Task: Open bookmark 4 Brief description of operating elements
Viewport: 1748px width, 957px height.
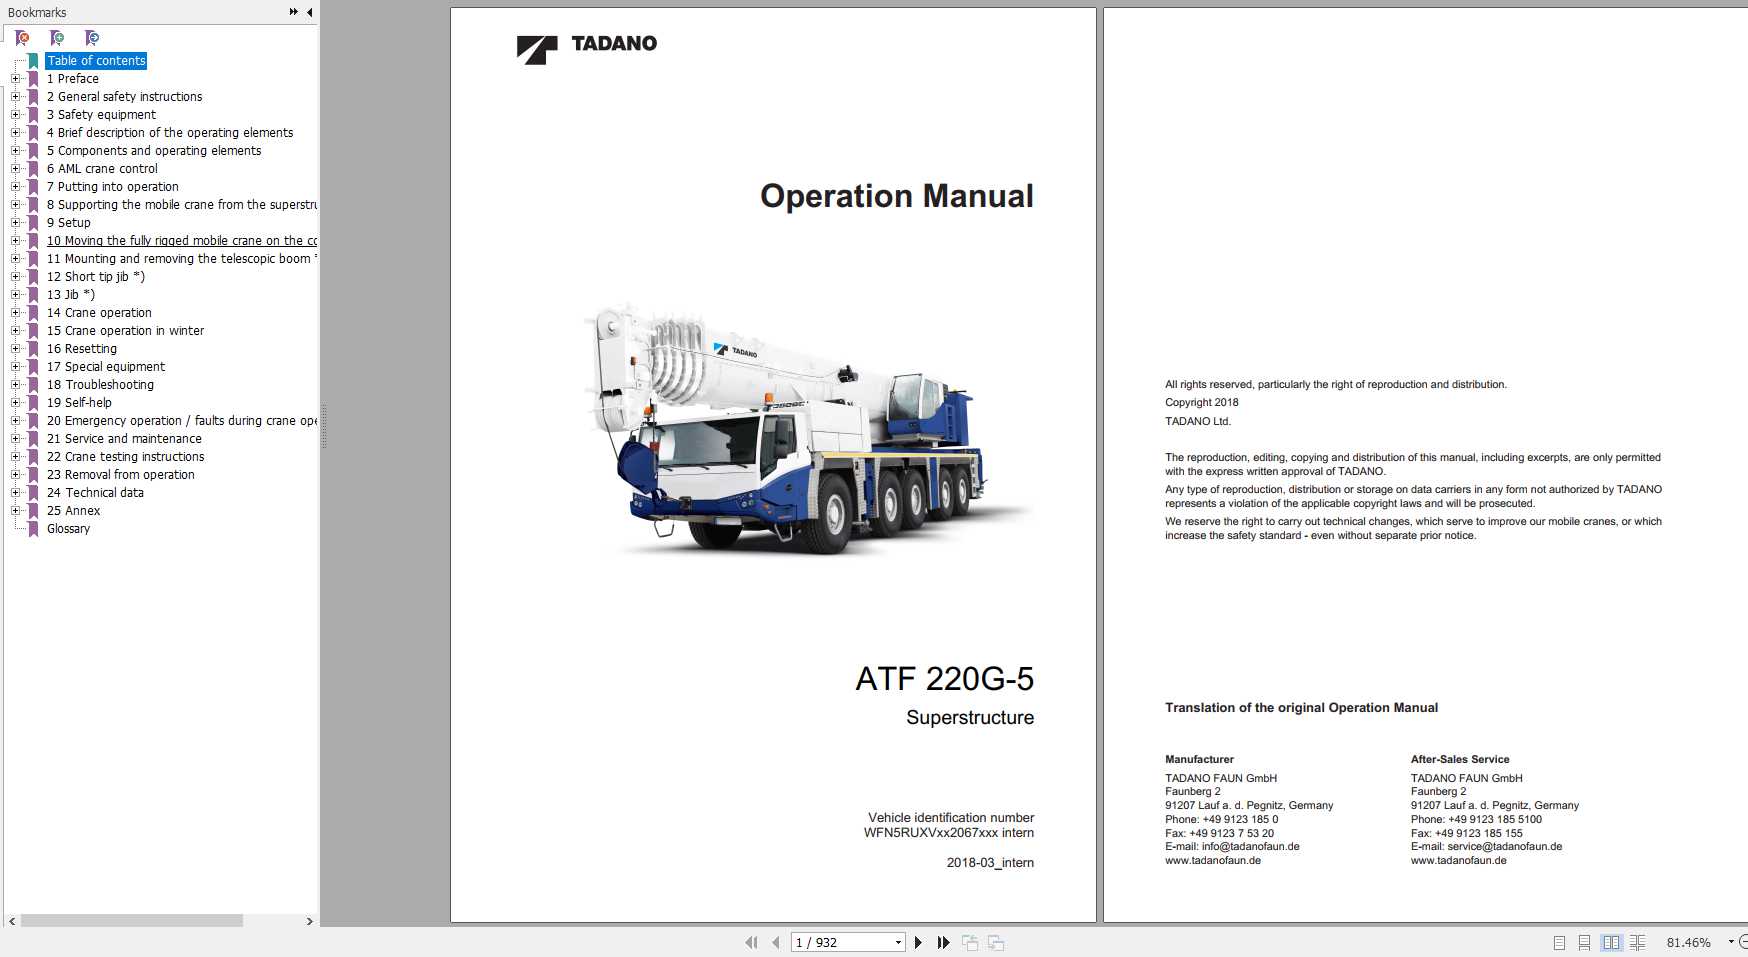Action: [170, 133]
